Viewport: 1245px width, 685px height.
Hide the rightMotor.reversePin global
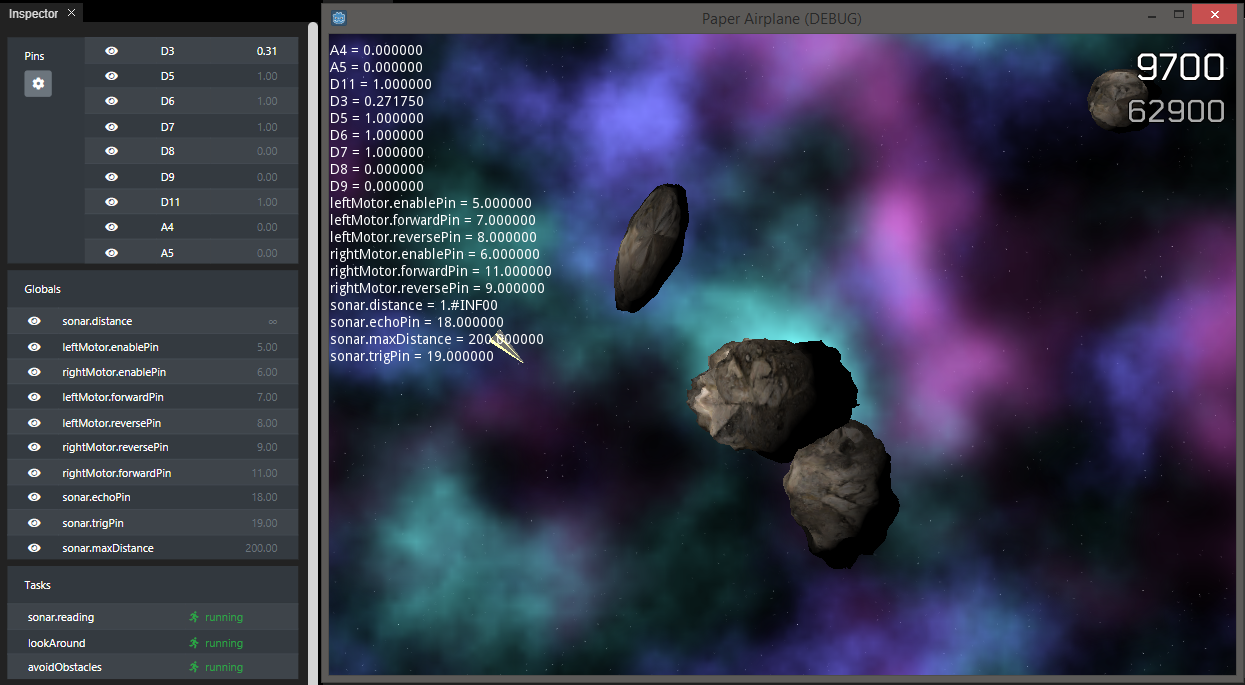point(34,447)
